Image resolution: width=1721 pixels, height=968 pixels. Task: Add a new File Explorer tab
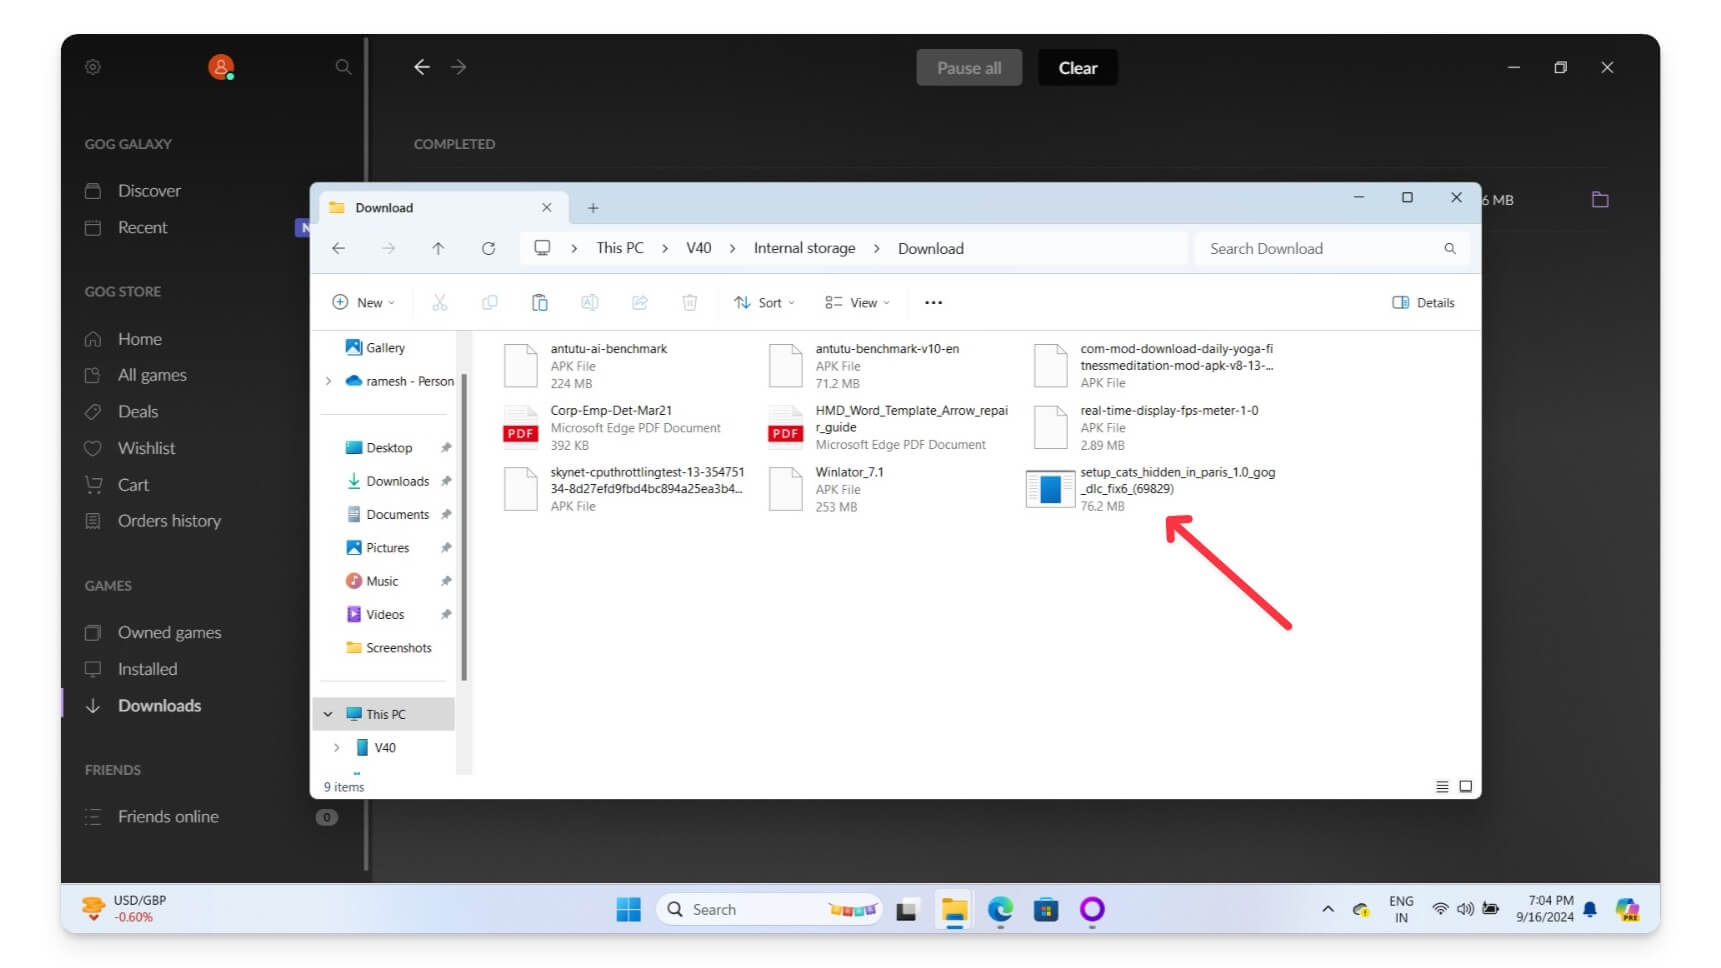pyautogui.click(x=593, y=208)
